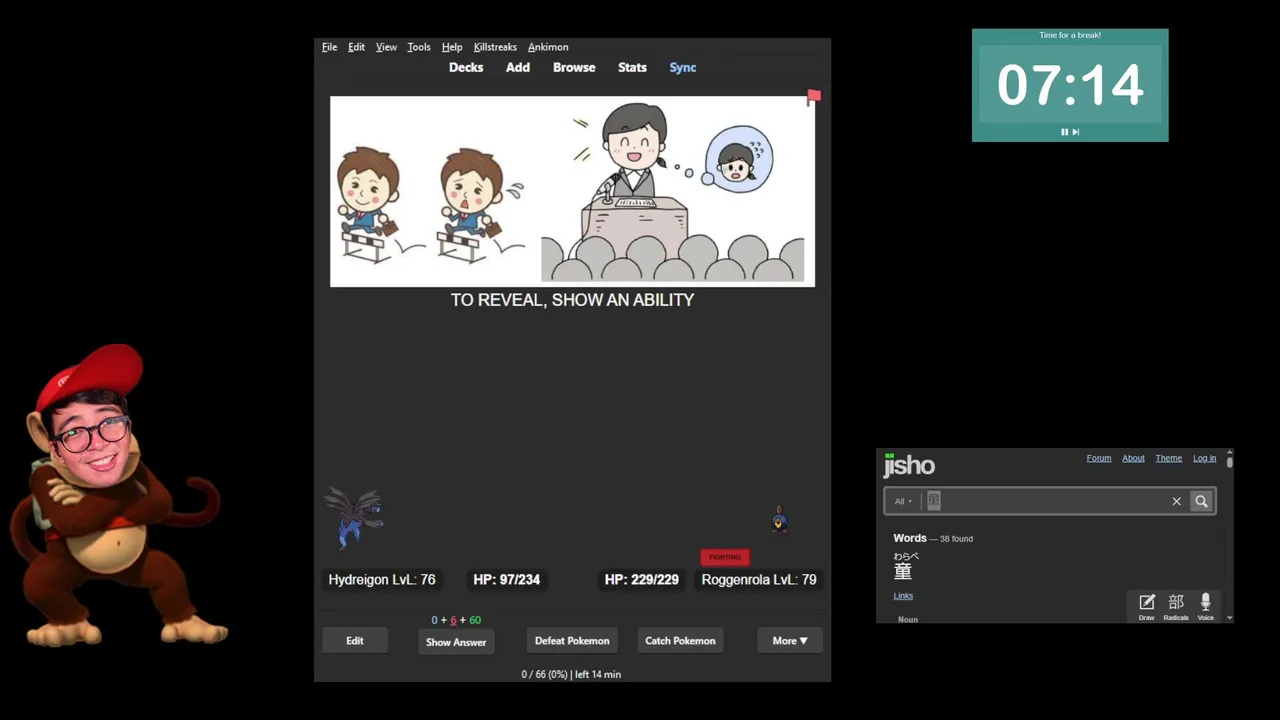The image size is (1280, 720).
Task: Open the Ankimon menu
Action: point(548,47)
